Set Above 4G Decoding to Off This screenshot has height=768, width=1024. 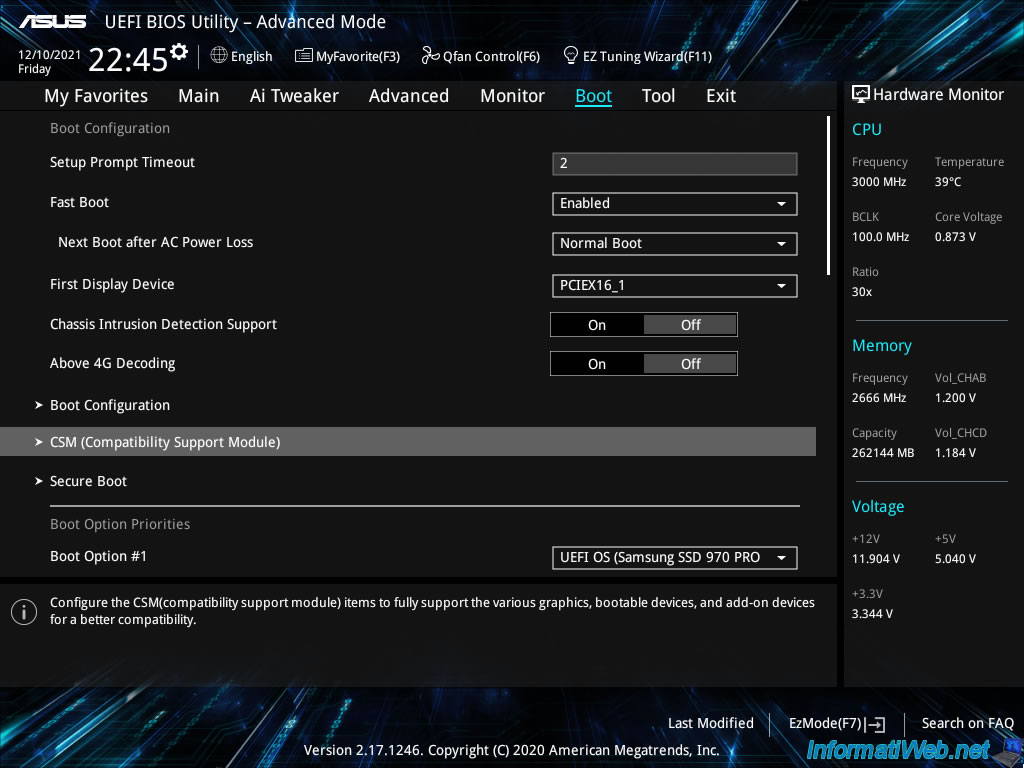(690, 364)
